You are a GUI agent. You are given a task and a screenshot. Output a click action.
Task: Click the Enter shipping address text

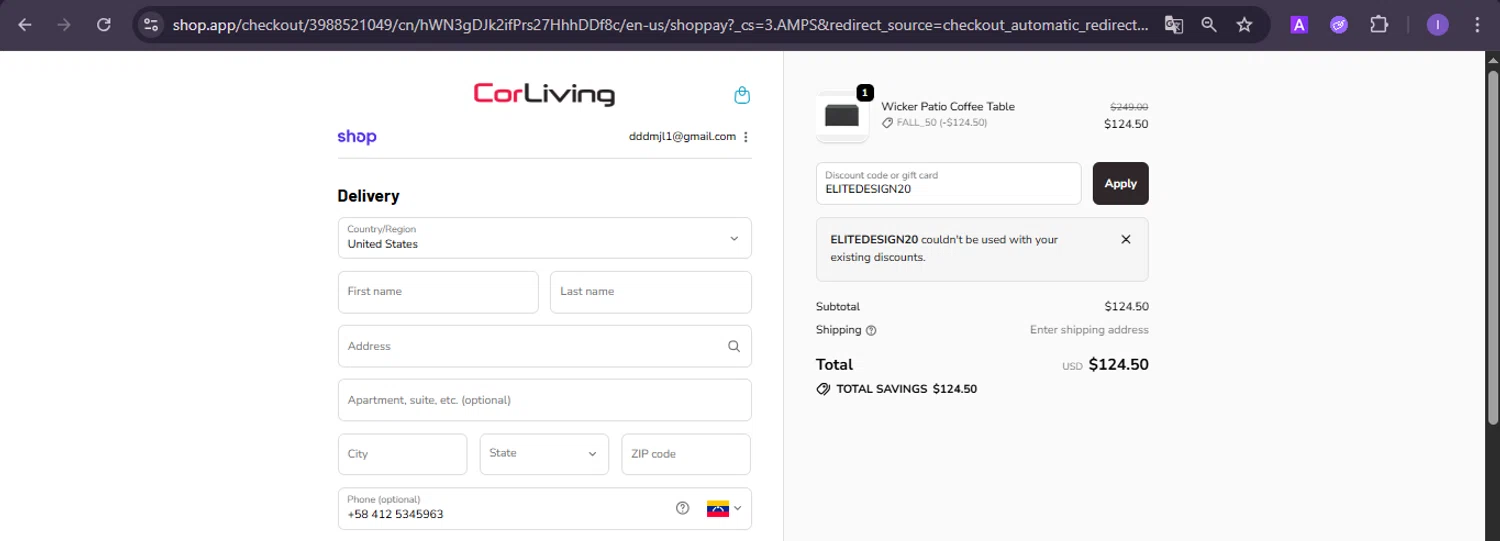1089,330
